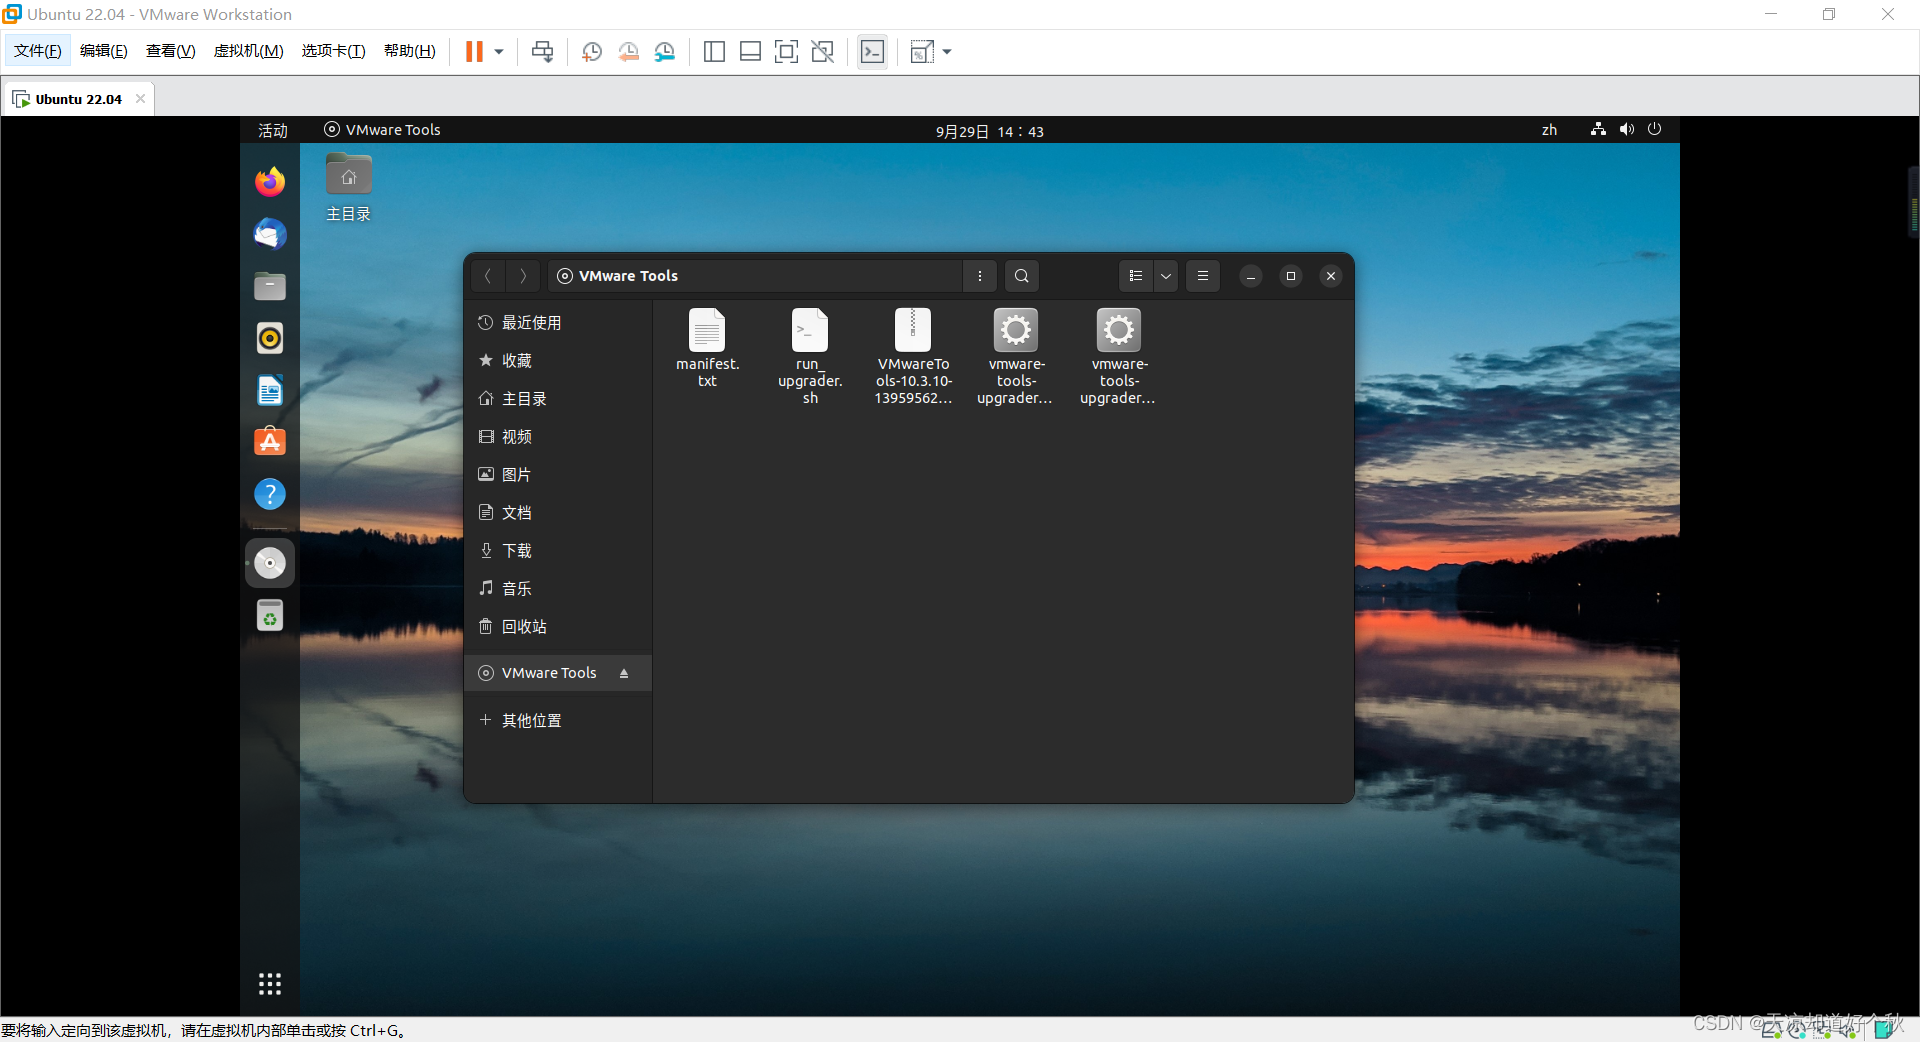Show or hide the library sidebar

point(714,52)
